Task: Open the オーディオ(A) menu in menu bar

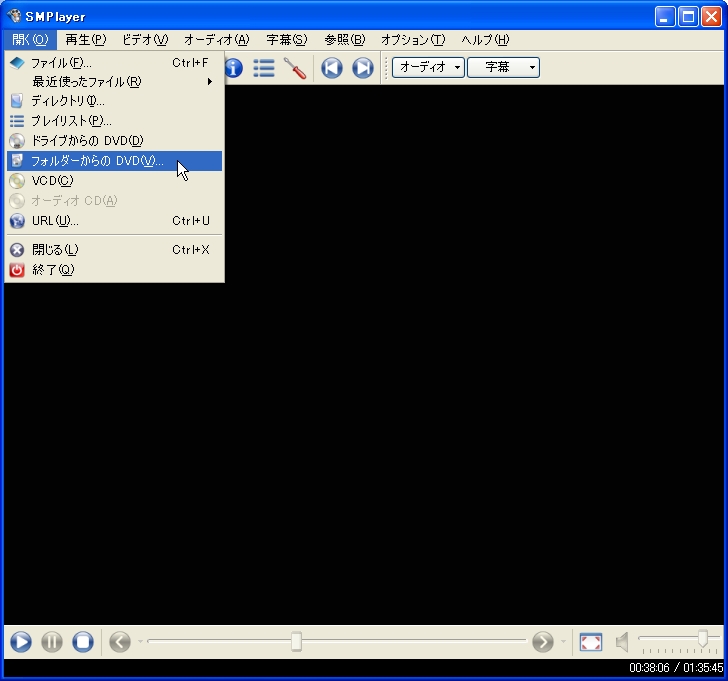Action: pos(216,40)
